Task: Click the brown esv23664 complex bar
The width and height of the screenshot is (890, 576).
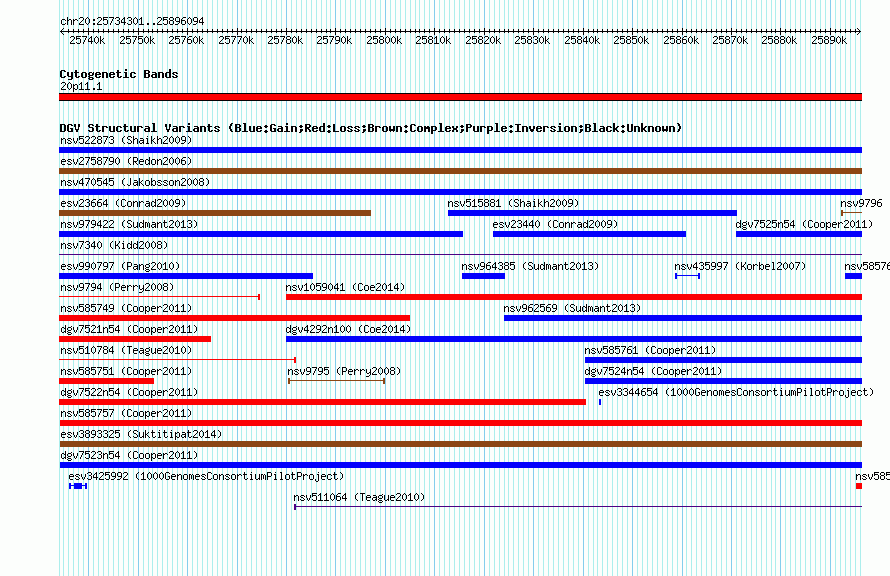Action: click(215, 213)
